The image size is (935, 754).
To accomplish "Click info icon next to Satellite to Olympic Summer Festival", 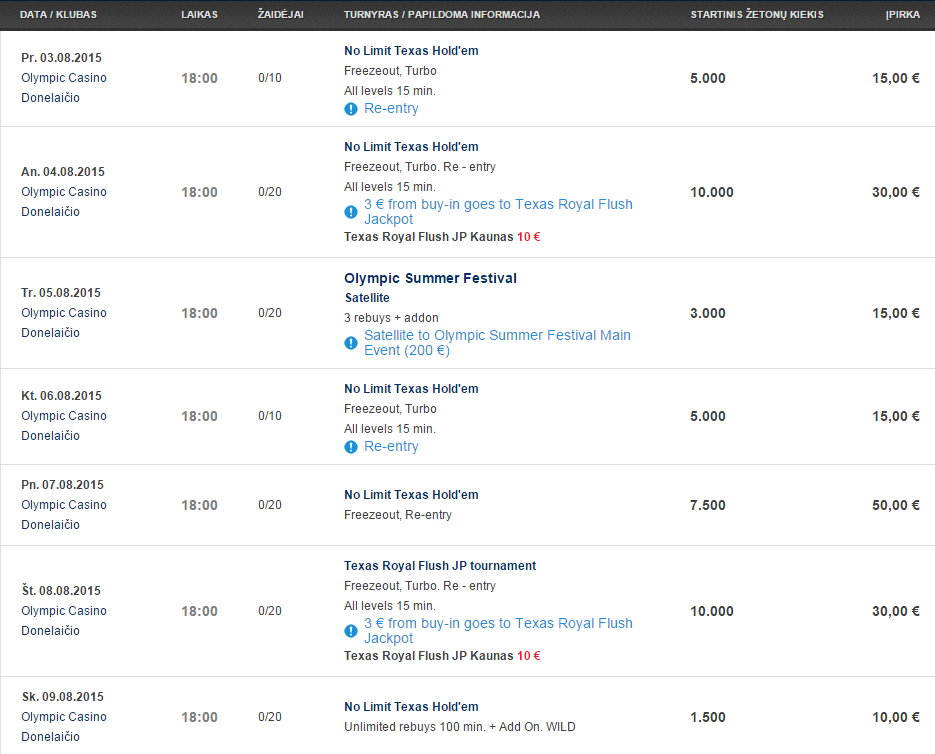I will (351, 343).
